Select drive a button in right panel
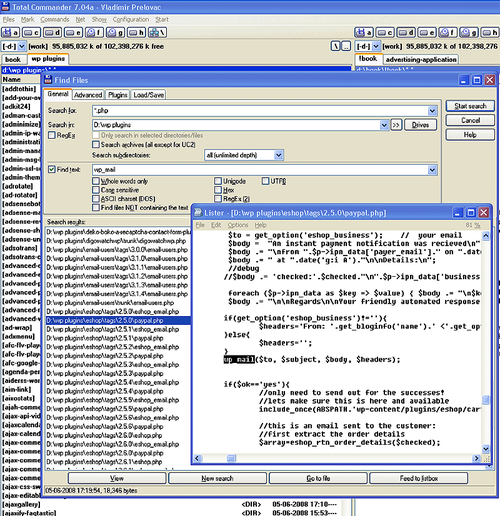 (363, 32)
